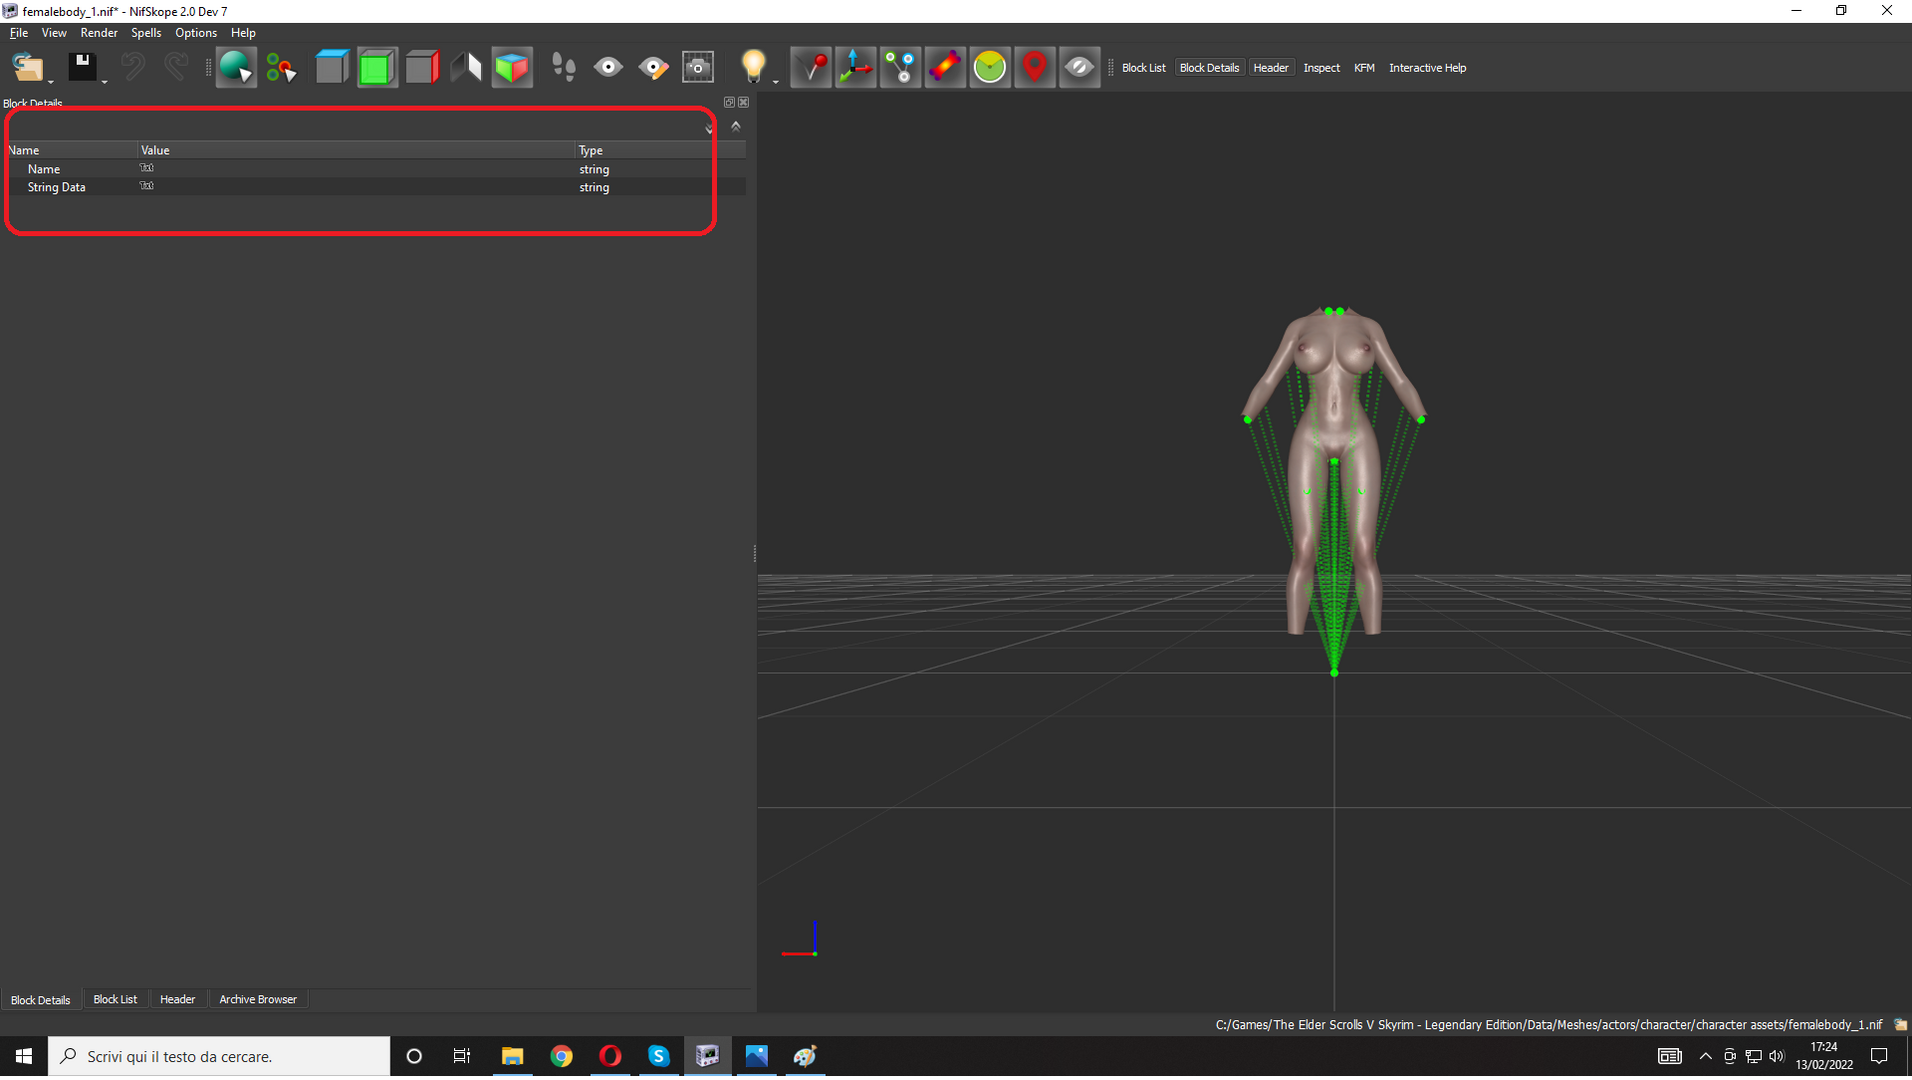Switch to bottom Block Details tab

pos(41,1000)
